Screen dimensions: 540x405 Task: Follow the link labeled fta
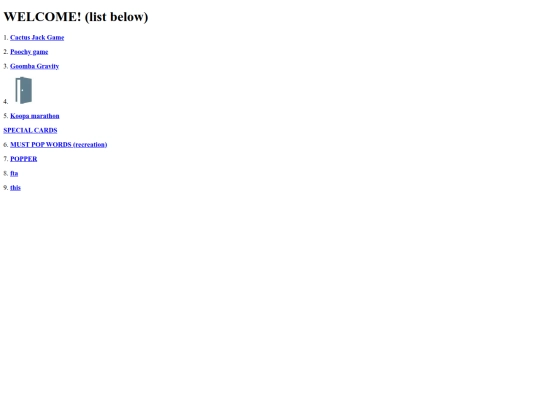[14, 174]
